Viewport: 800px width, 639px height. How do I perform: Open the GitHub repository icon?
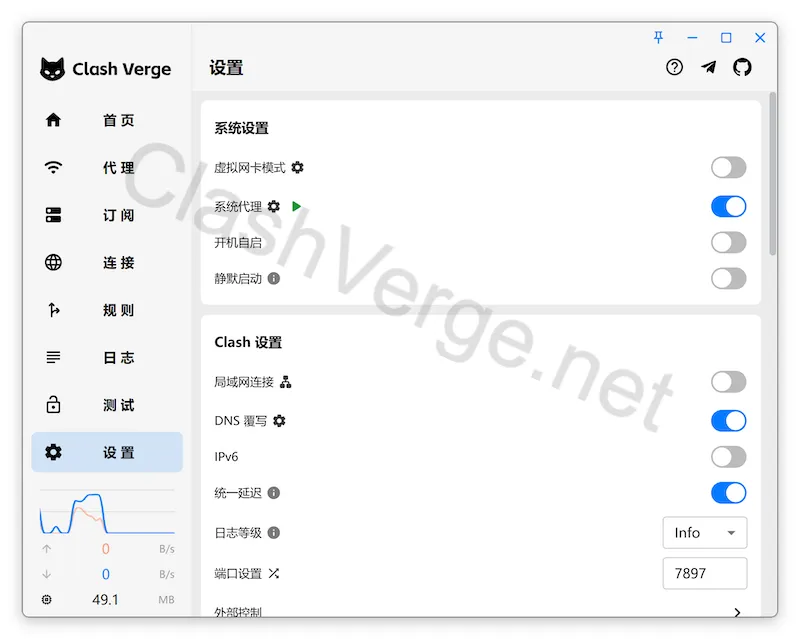click(742, 67)
